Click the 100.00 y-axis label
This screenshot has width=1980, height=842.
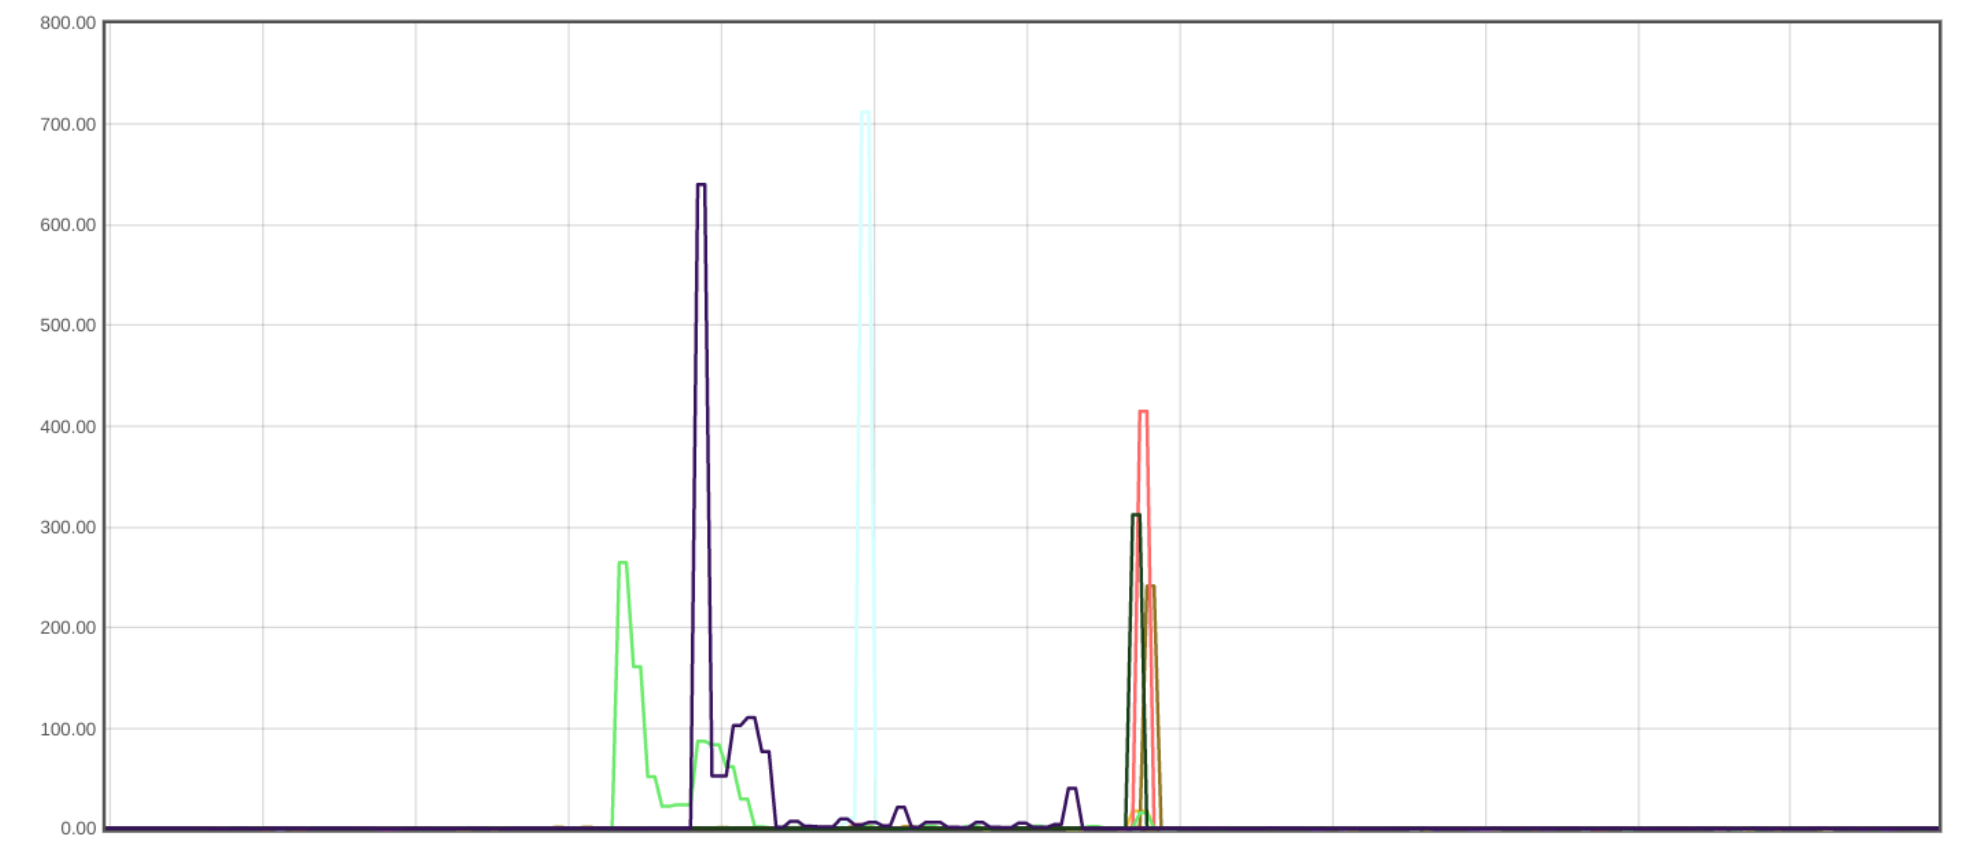point(68,729)
